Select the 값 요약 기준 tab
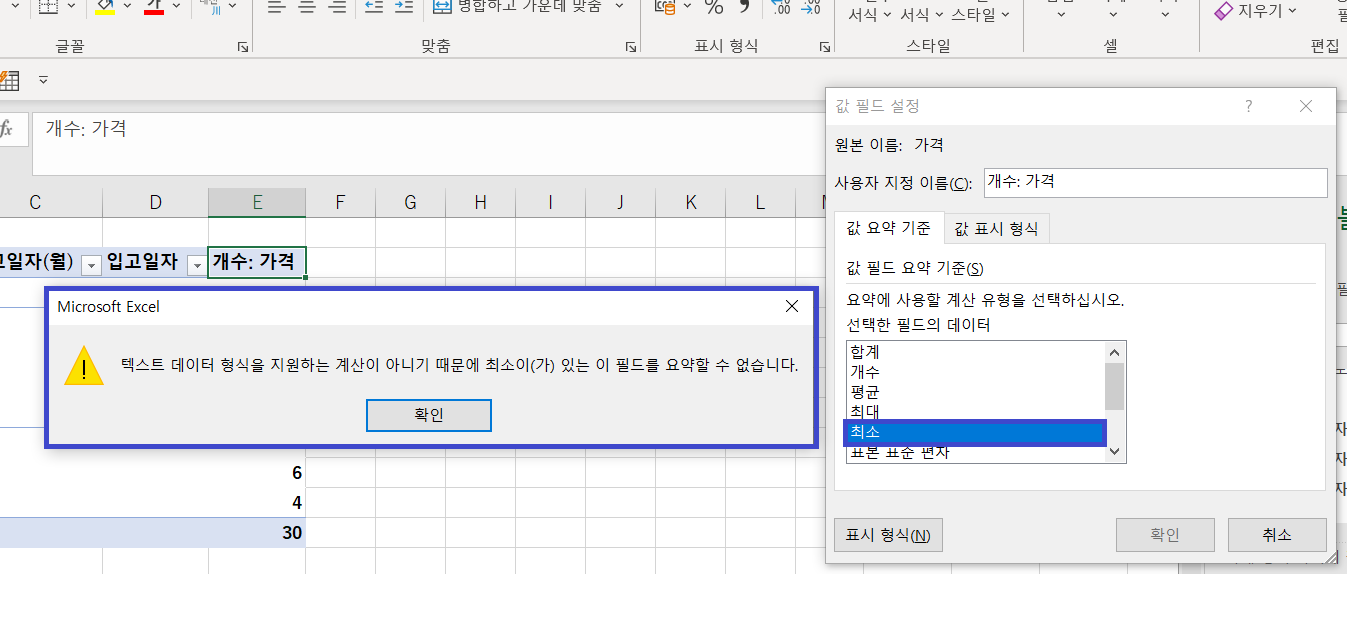Image resolution: width=1347 pixels, height=630 pixels. point(888,228)
